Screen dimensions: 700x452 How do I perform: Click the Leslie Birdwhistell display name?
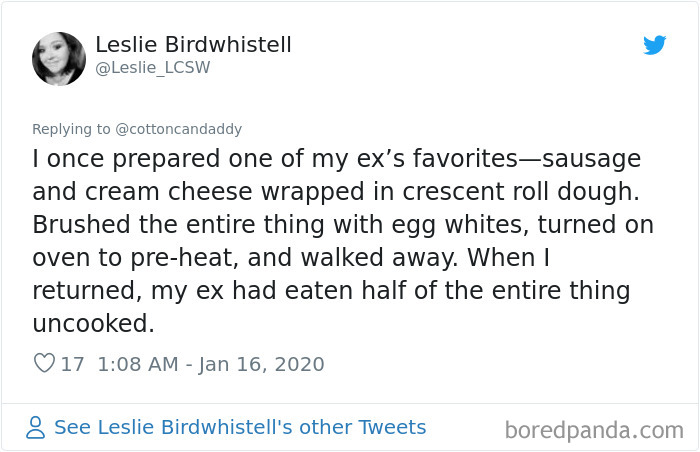pos(193,45)
